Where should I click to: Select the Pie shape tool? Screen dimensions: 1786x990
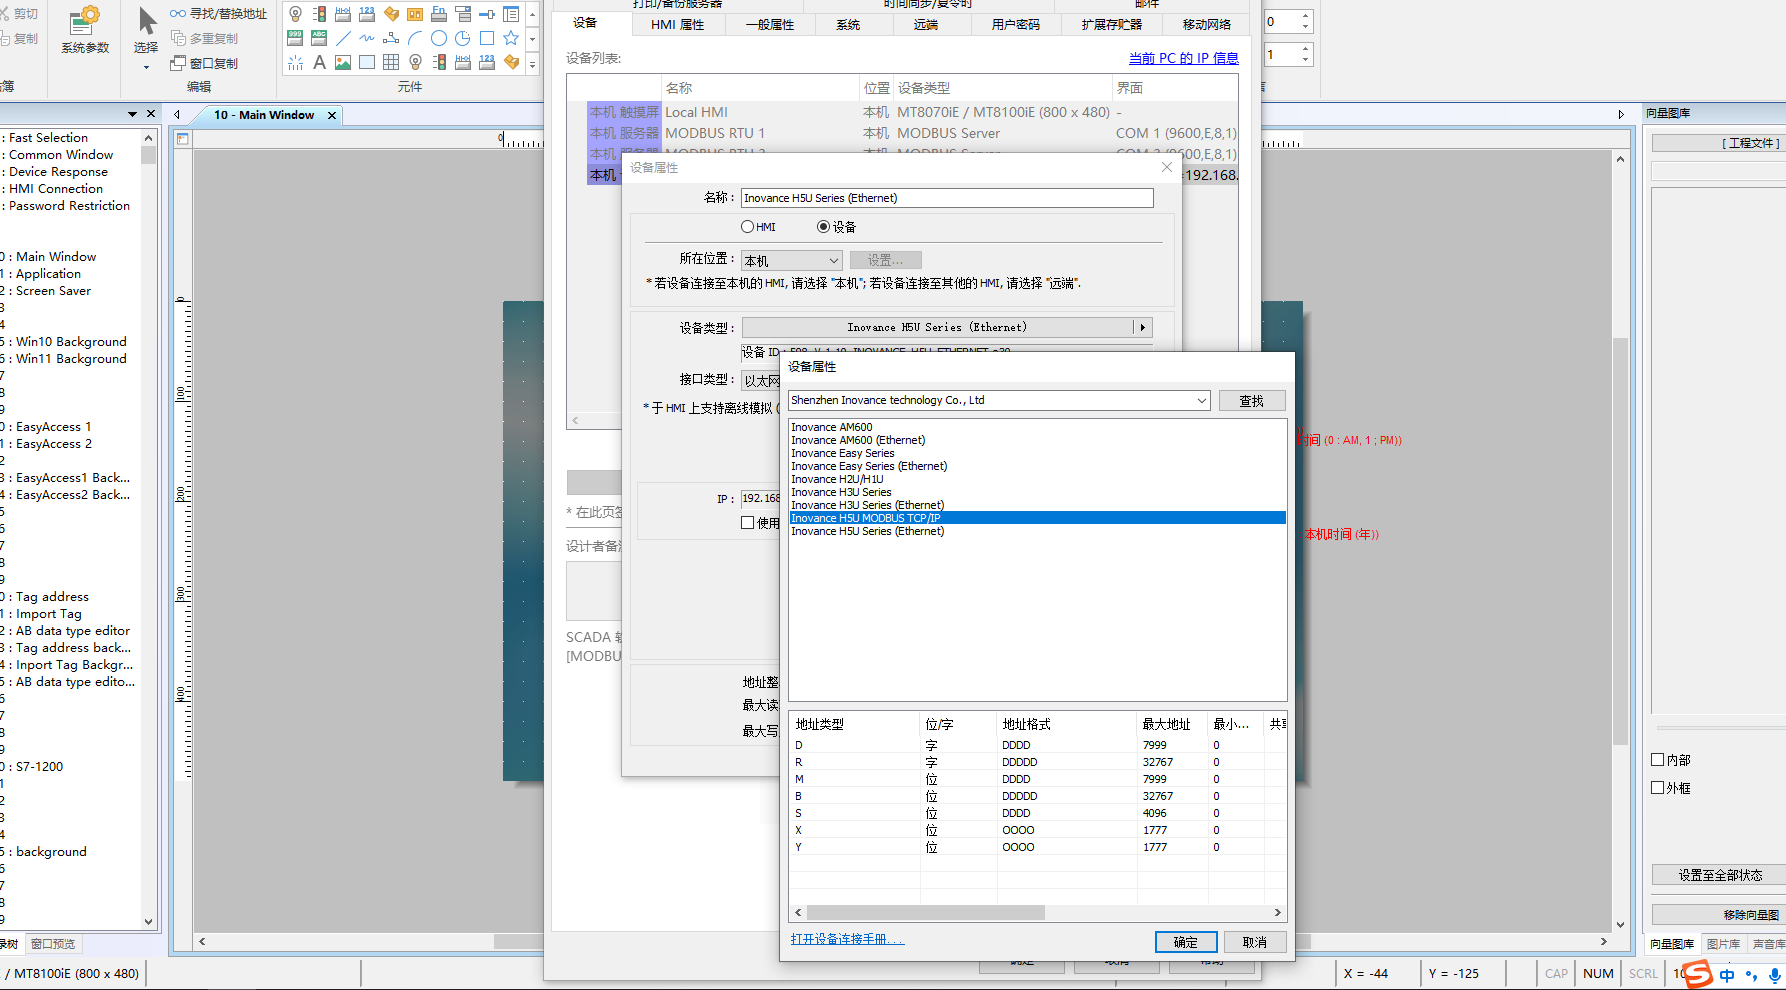tap(463, 38)
